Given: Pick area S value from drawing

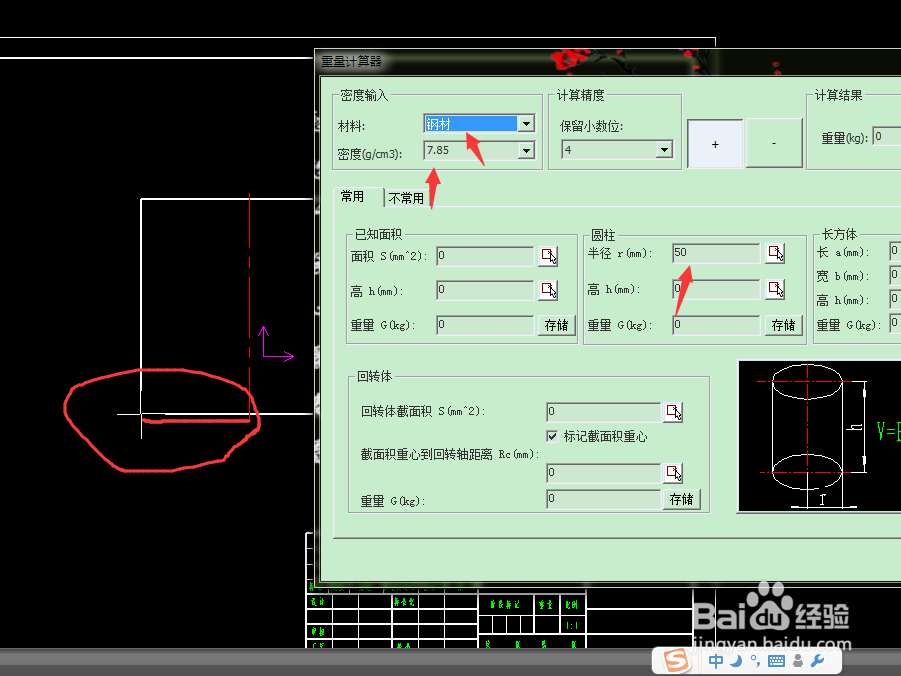Looking at the screenshot, I should [x=548, y=256].
